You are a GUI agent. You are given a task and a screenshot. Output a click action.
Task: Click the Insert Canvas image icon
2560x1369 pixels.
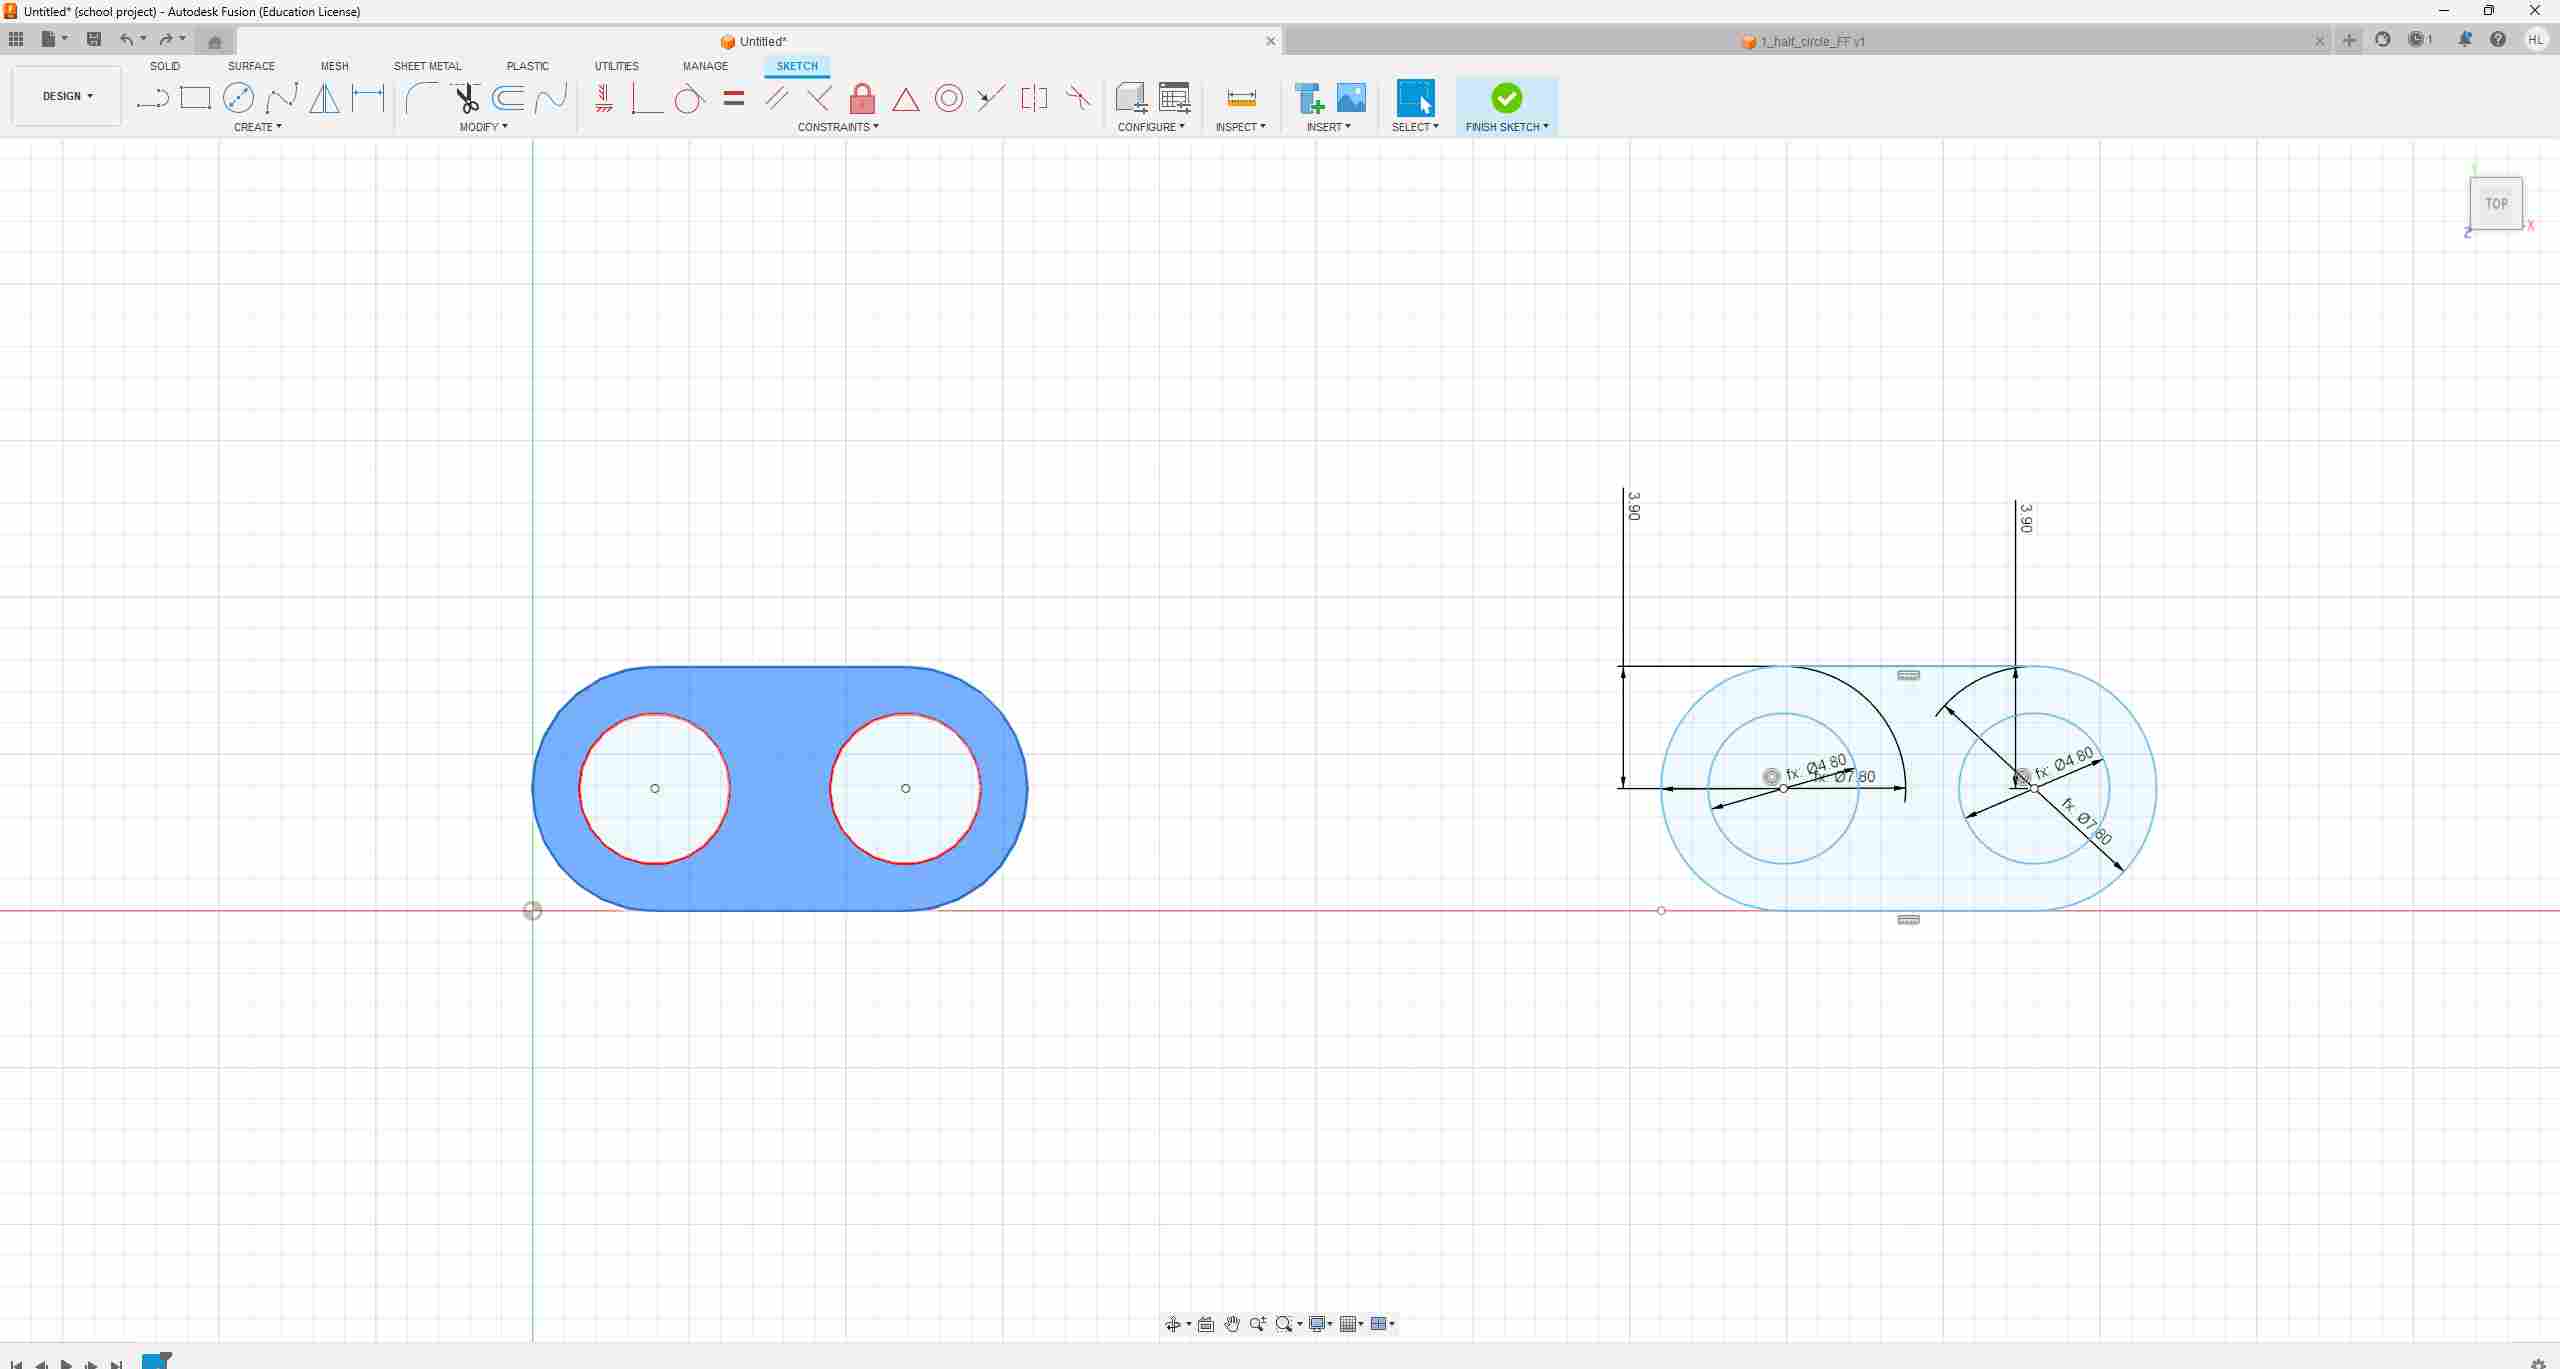click(x=1351, y=98)
